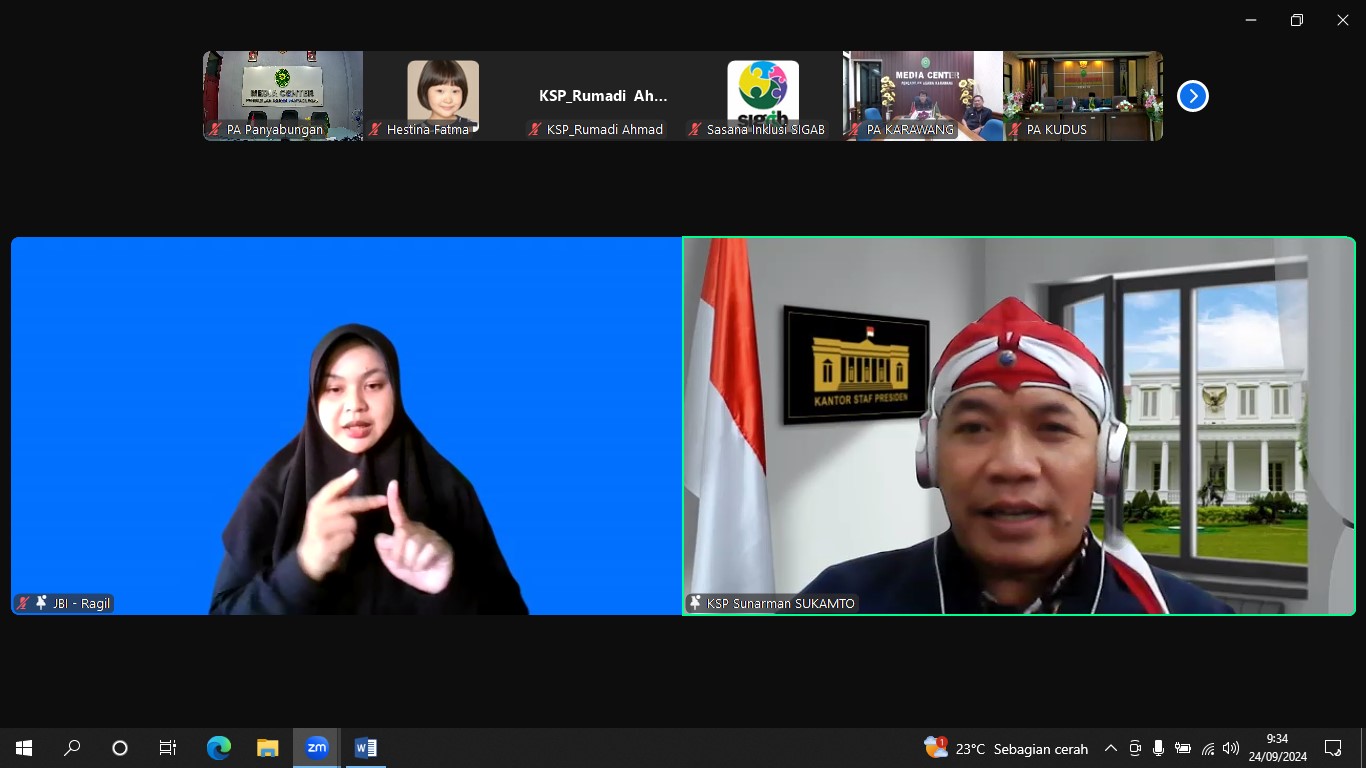Launch Microsoft Edge from the taskbar
This screenshot has width=1366, height=768.
pyautogui.click(x=218, y=747)
